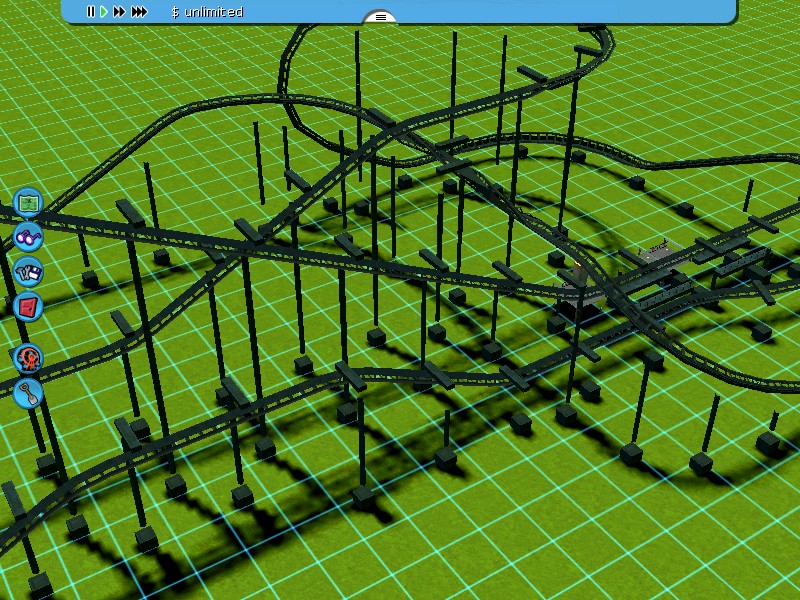Open view options with the glasses icon
The image size is (800, 600).
click(x=28, y=237)
